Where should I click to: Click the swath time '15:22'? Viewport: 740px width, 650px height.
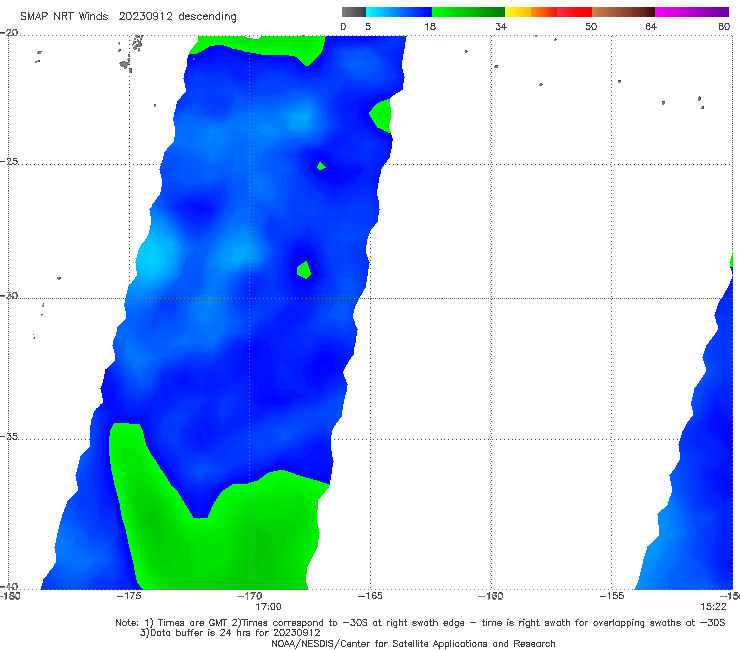tap(713, 607)
